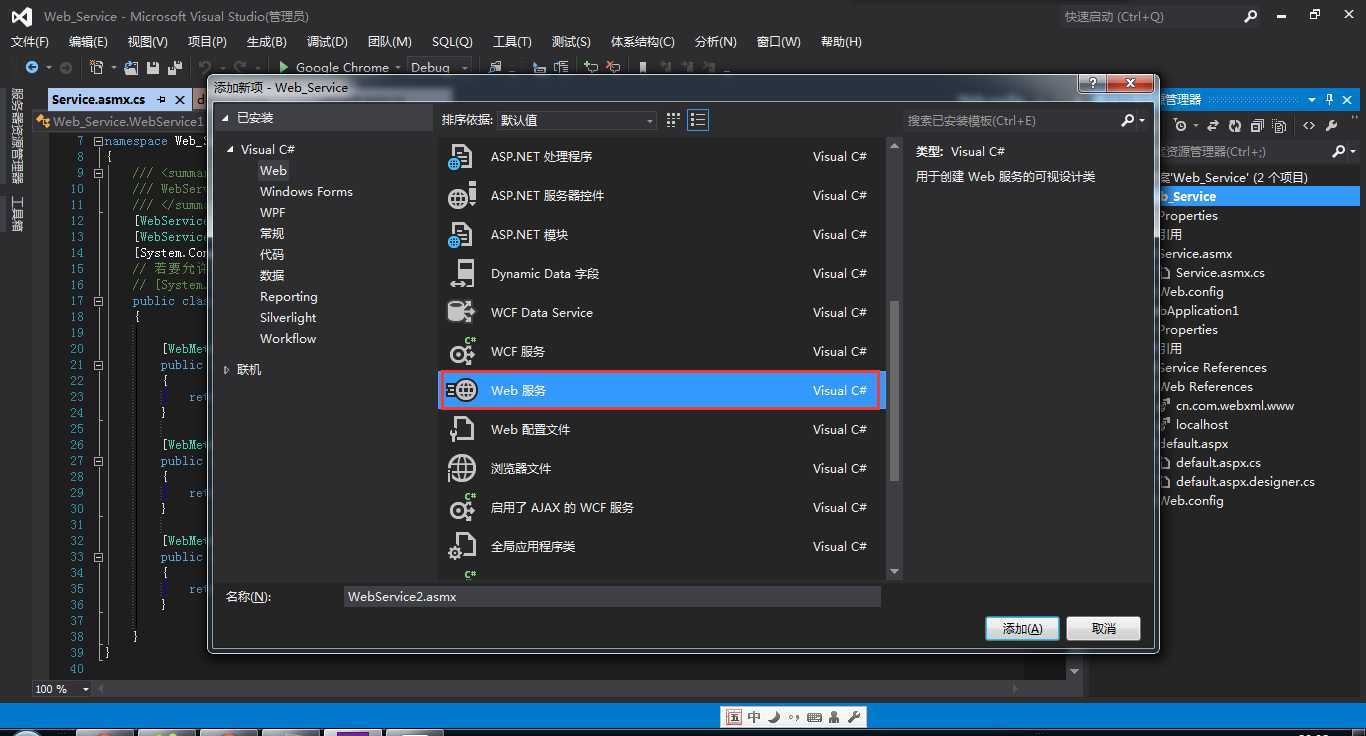Screen dimensions: 1366x736
Task: Select the 全局应用程序类 template icon
Action: tap(461, 547)
